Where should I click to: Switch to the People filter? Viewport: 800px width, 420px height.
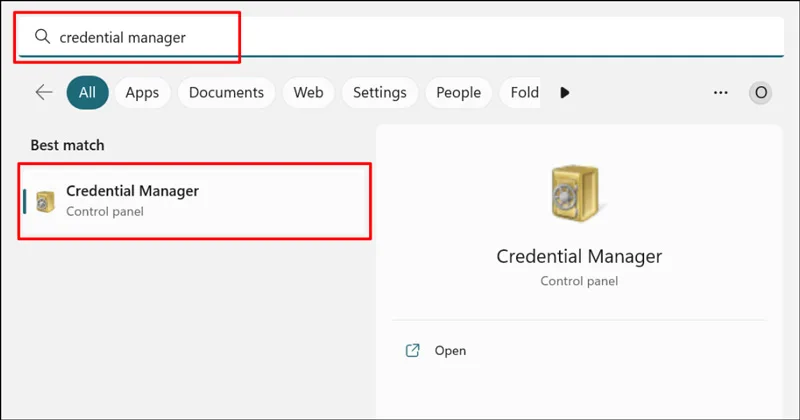click(458, 92)
